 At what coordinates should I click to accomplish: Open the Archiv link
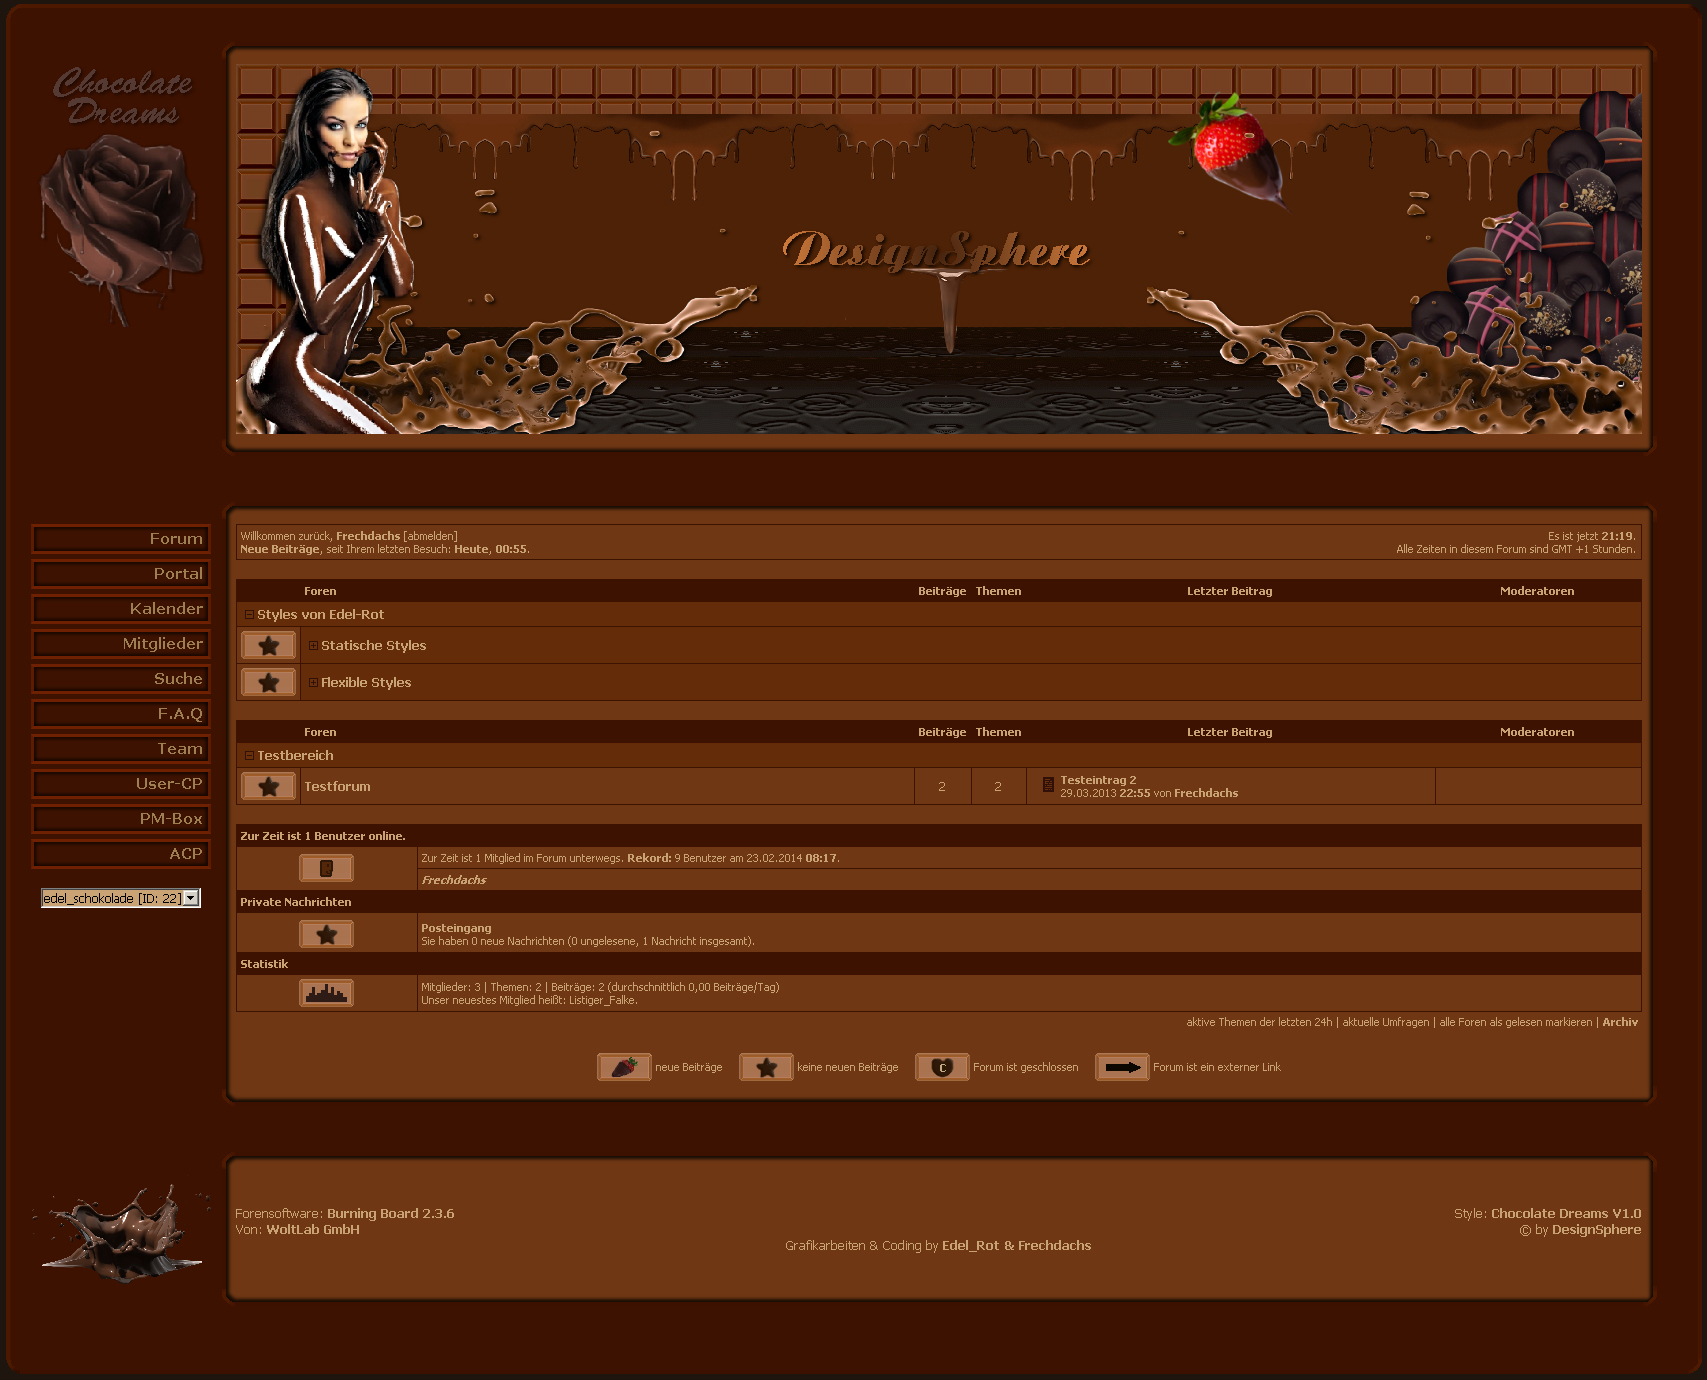tap(1620, 1022)
